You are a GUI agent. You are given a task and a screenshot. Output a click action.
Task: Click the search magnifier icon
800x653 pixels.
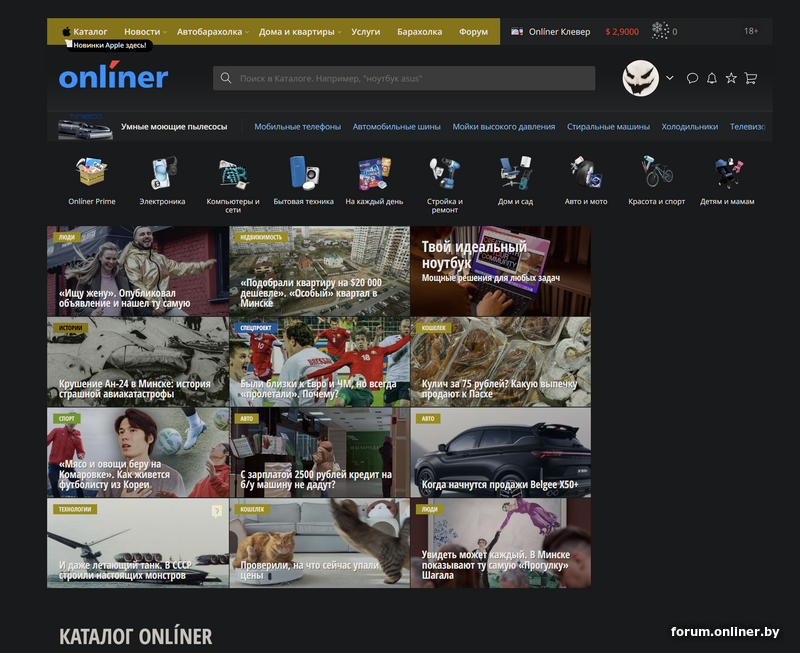tap(226, 78)
